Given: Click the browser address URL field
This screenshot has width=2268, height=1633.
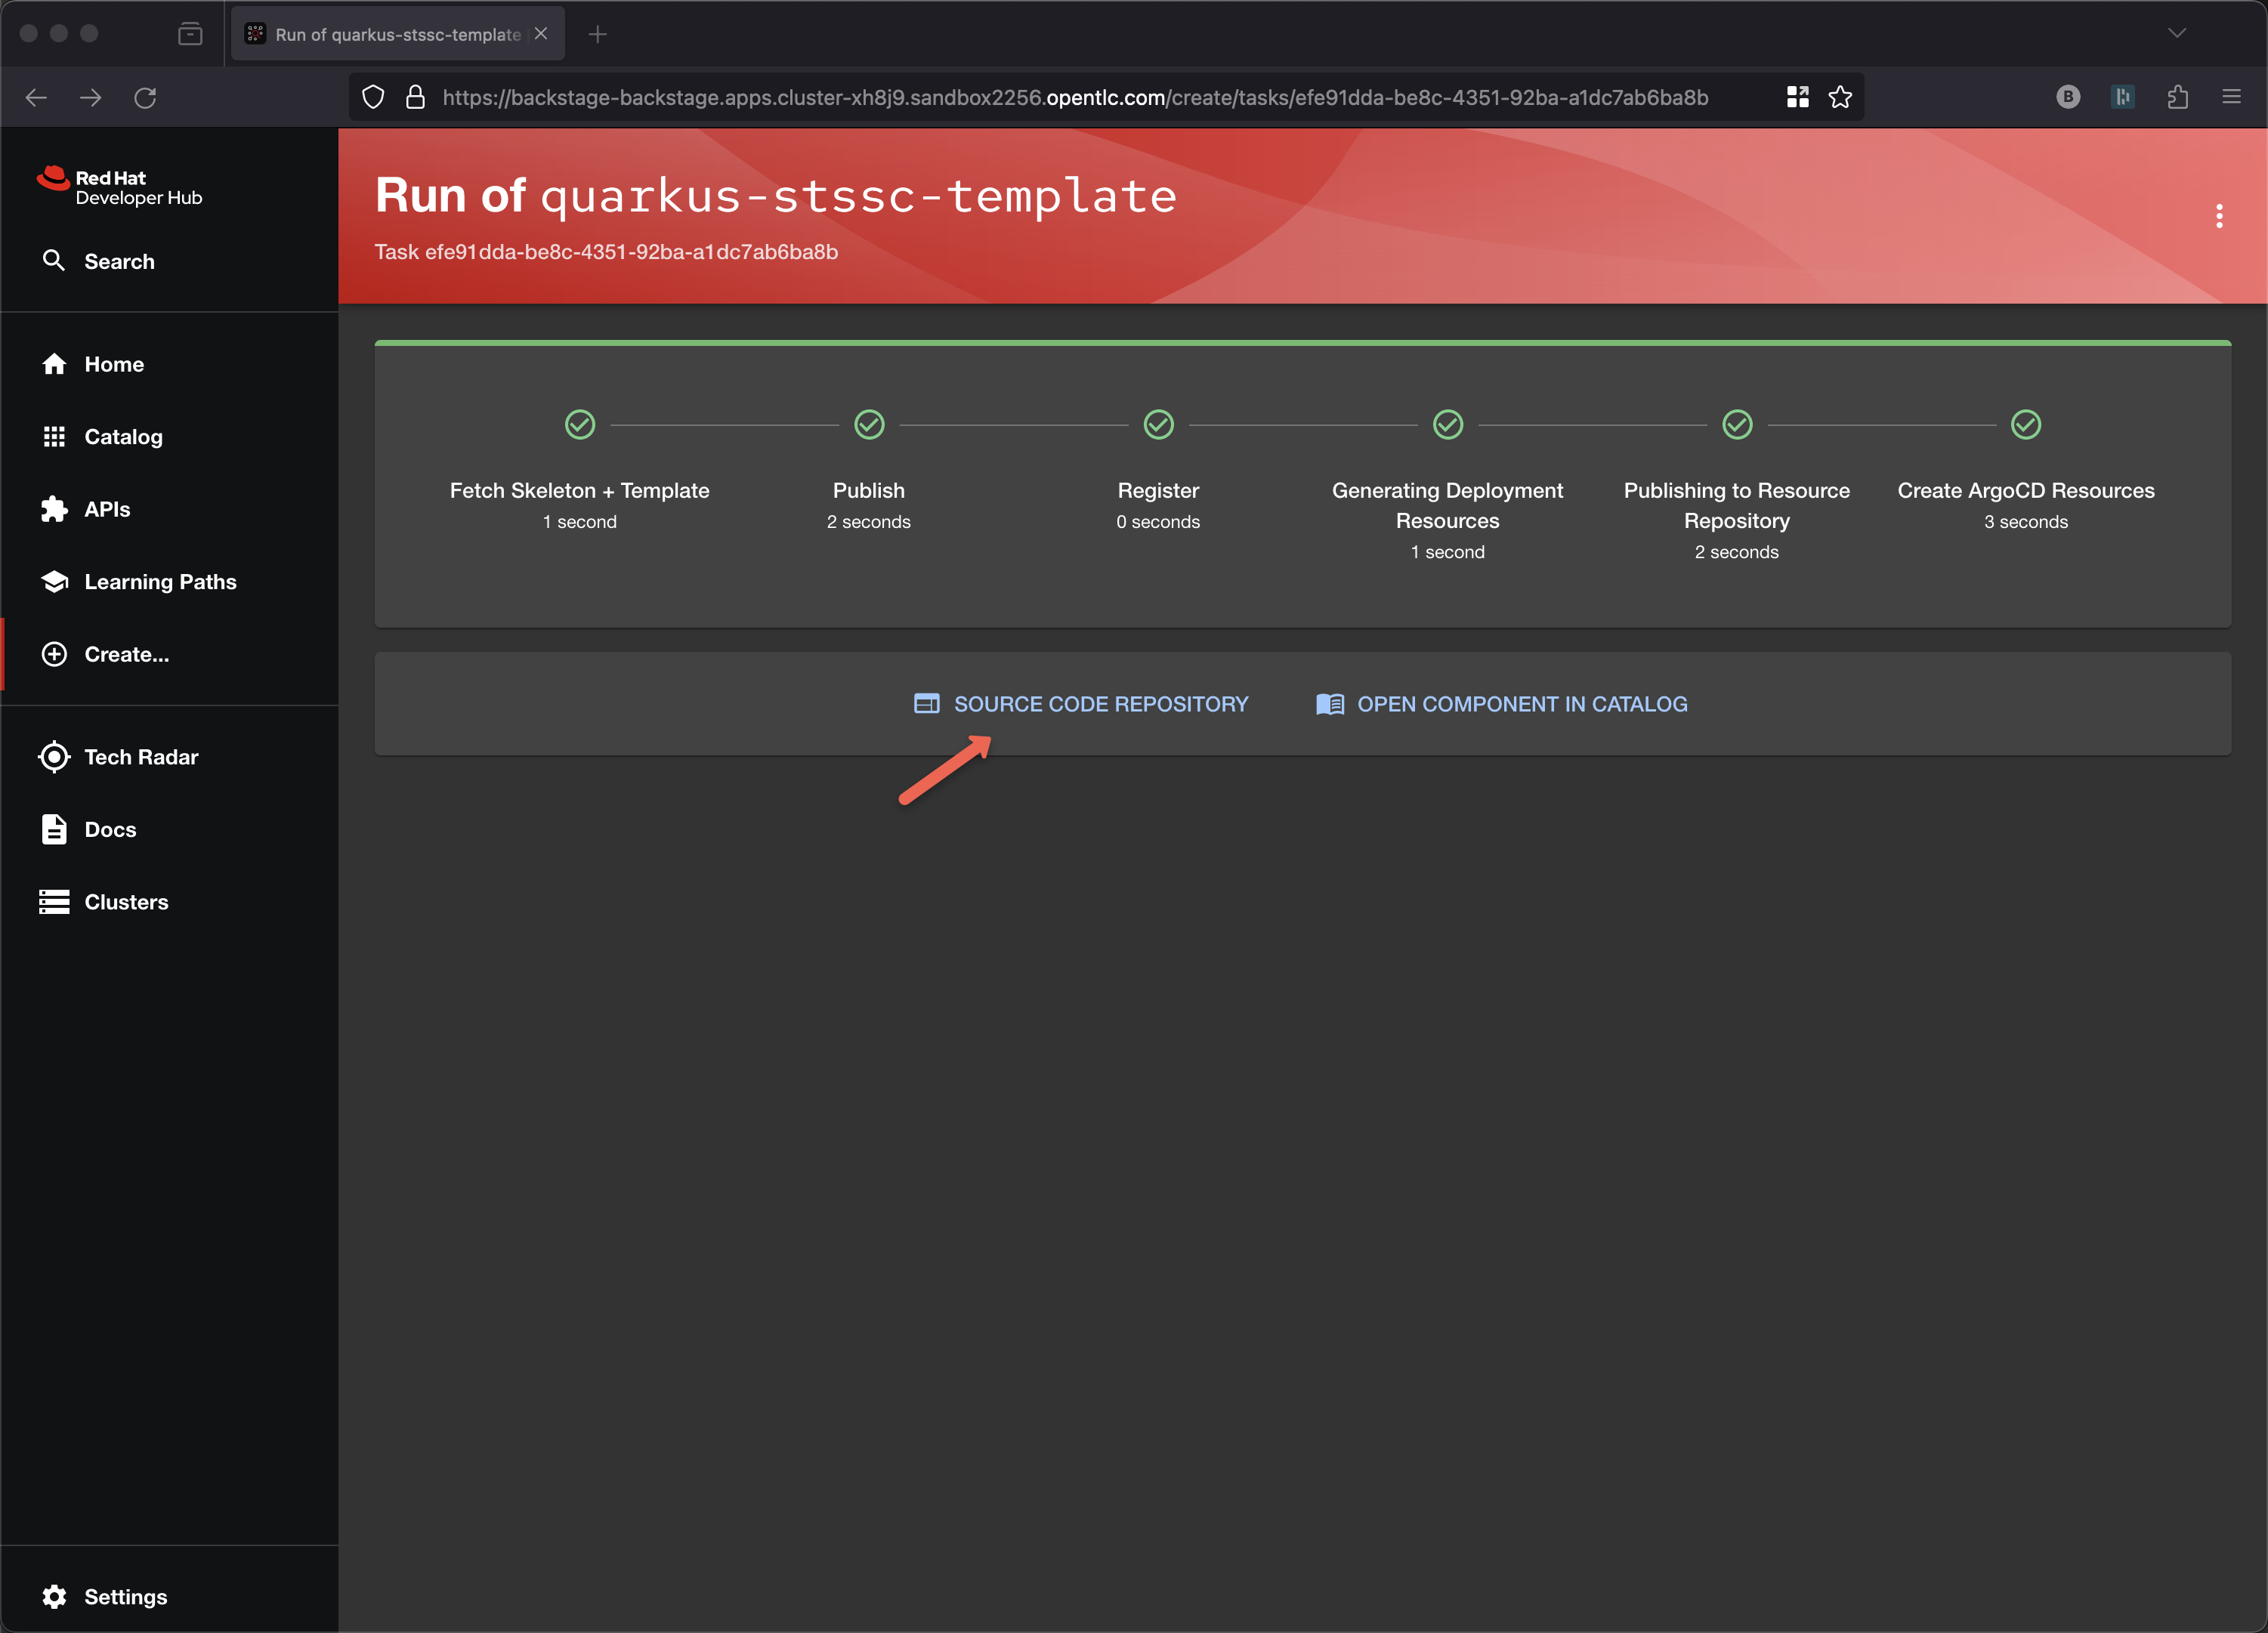Looking at the screenshot, I should click(x=1075, y=97).
